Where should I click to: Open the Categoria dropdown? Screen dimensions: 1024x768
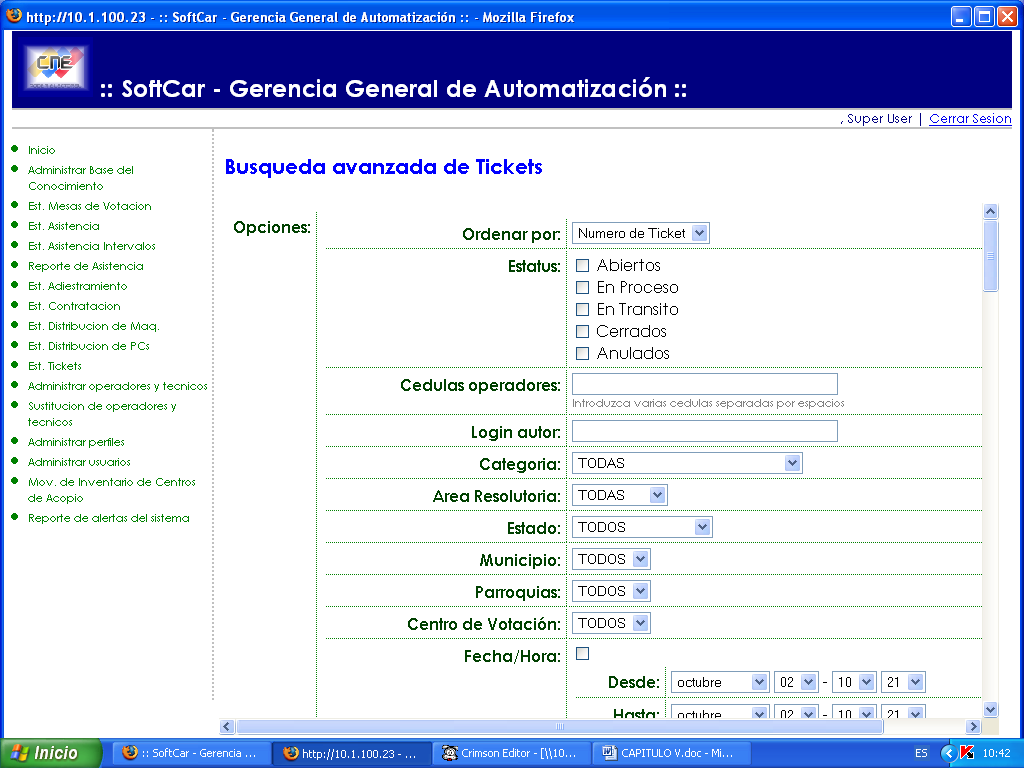pyautogui.click(x=687, y=463)
